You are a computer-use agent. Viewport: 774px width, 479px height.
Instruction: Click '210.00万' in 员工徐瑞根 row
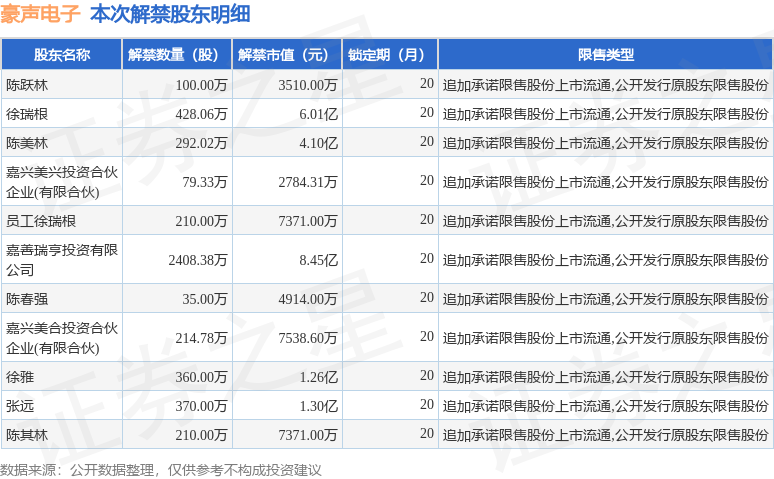click(x=201, y=221)
